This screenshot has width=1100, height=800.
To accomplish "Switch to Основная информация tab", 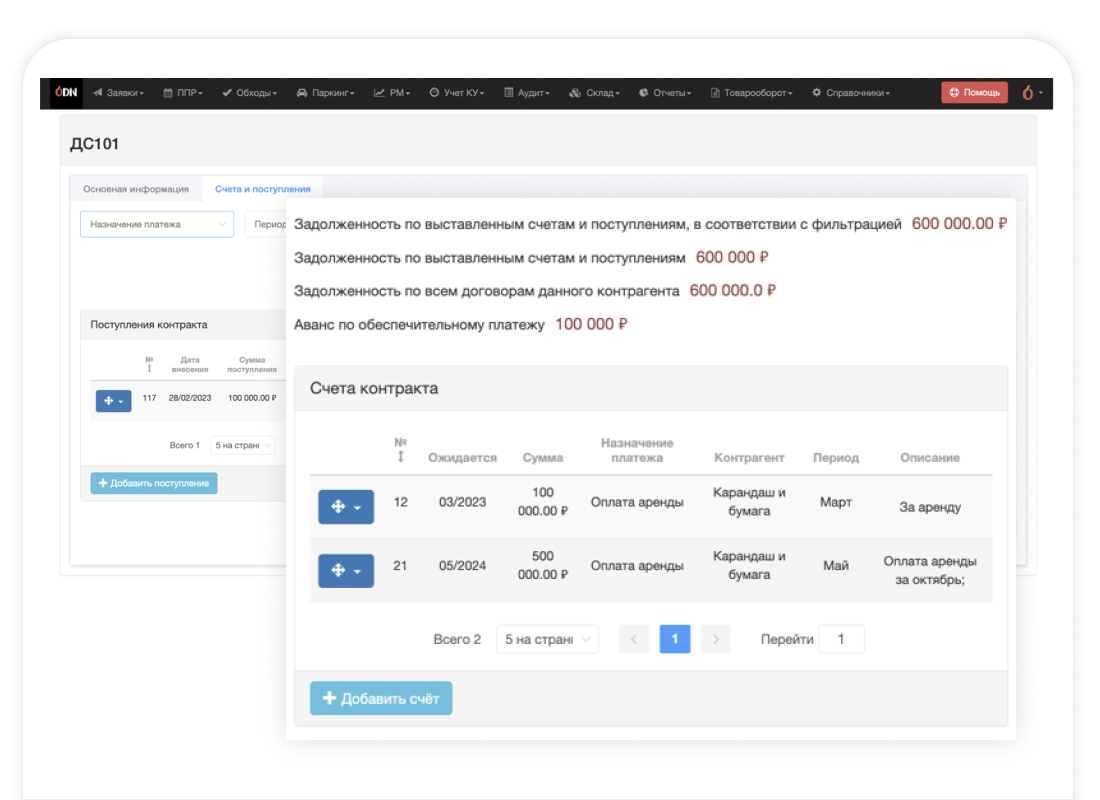I will tap(136, 189).
